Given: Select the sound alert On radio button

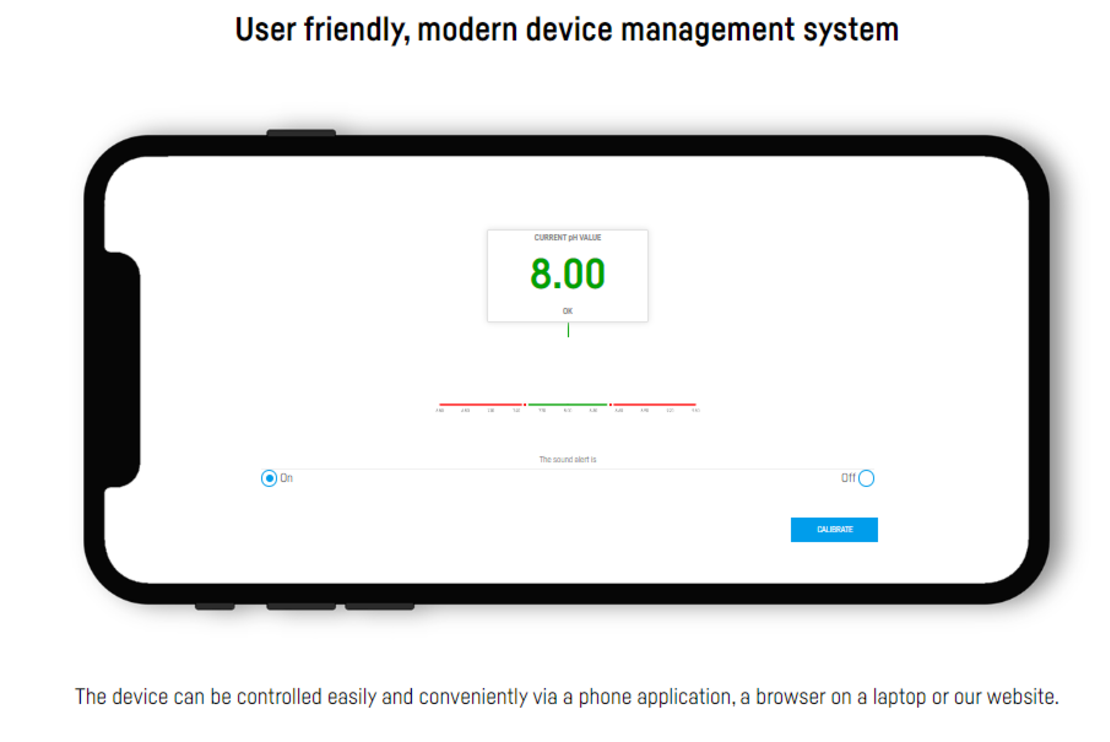Looking at the screenshot, I should pyautogui.click(x=269, y=478).
